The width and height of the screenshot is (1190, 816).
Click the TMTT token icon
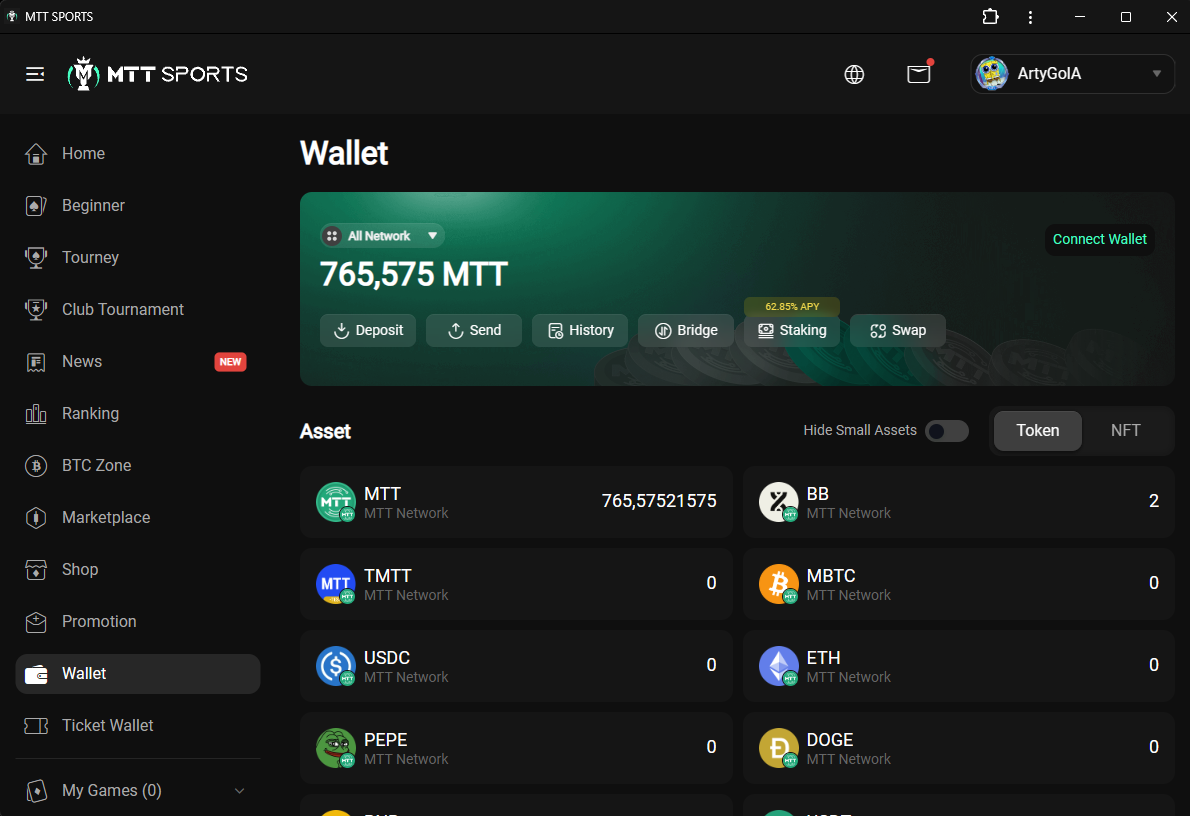point(335,584)
